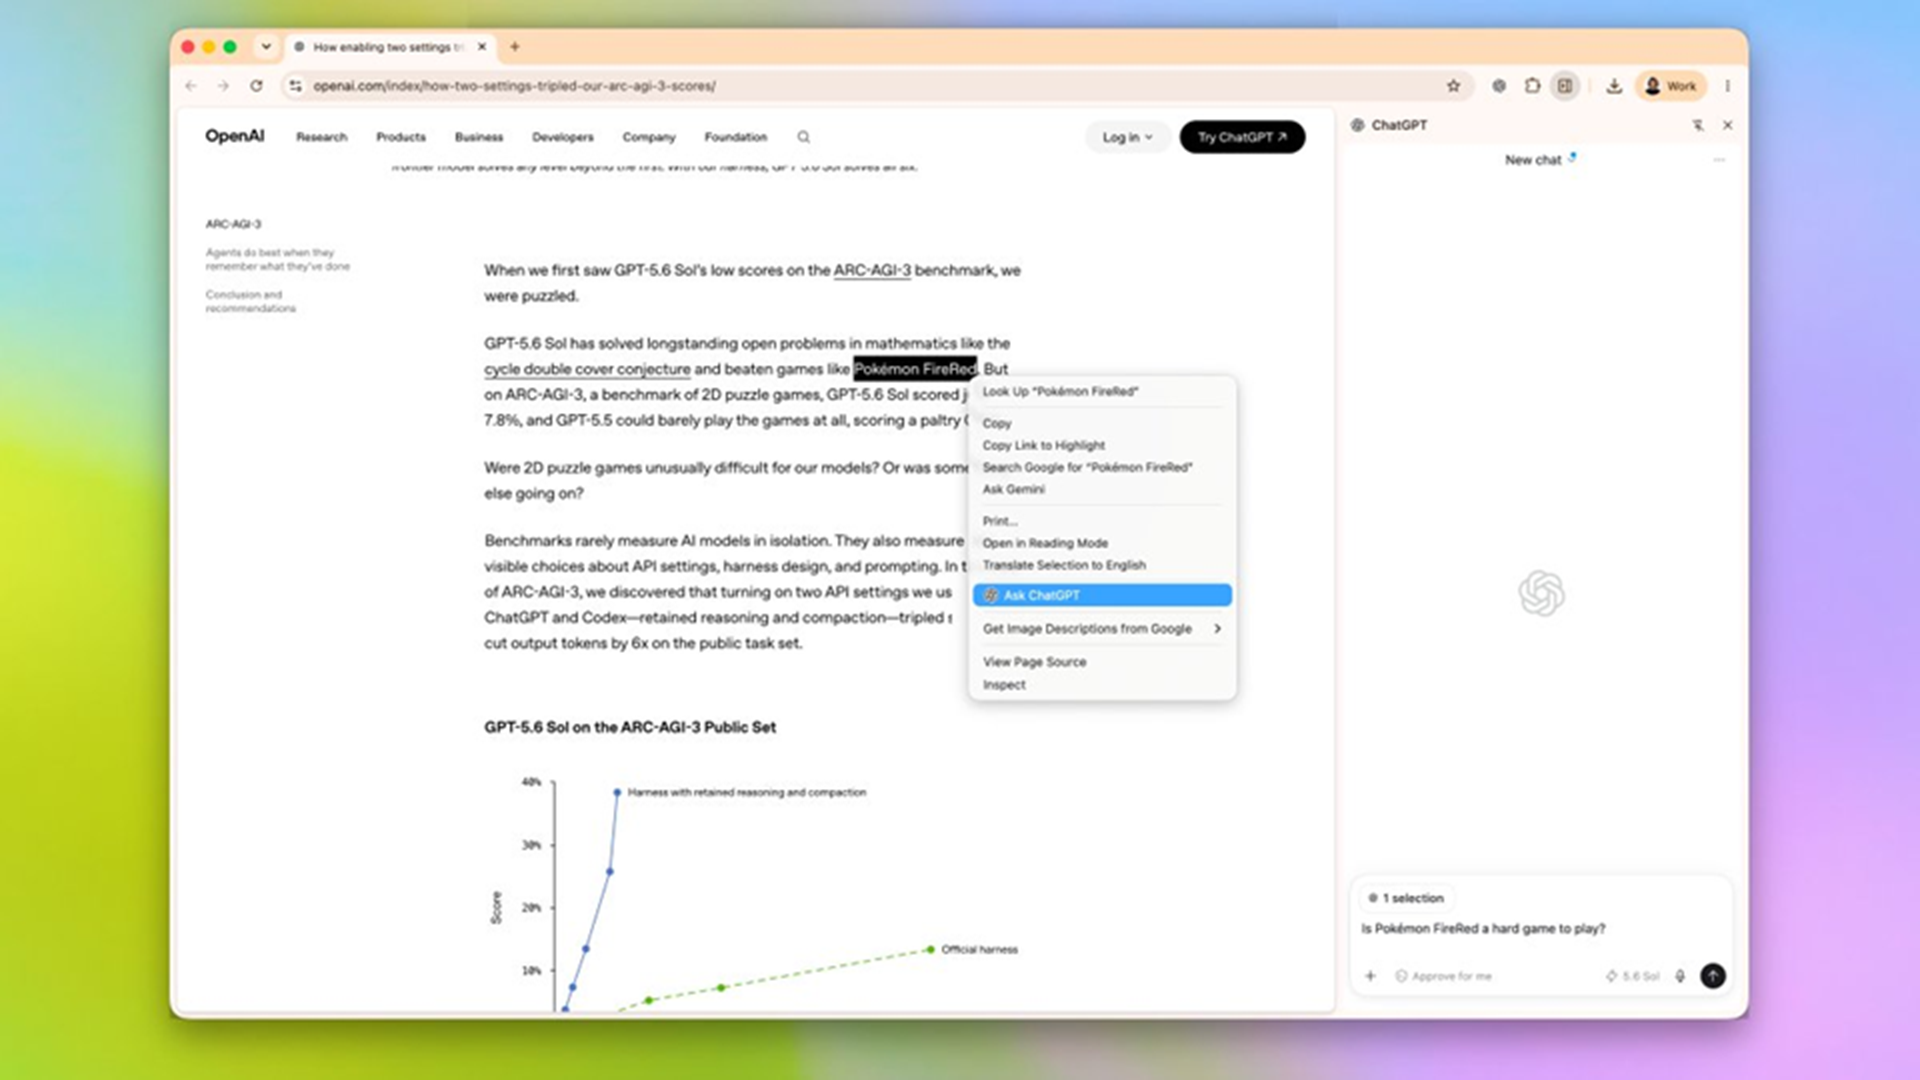The width and height of the screenshot is (1920, 1080).
Task: Click the 'Harness with retained reasoning' chart point
Action: click(x=617, y=792)
